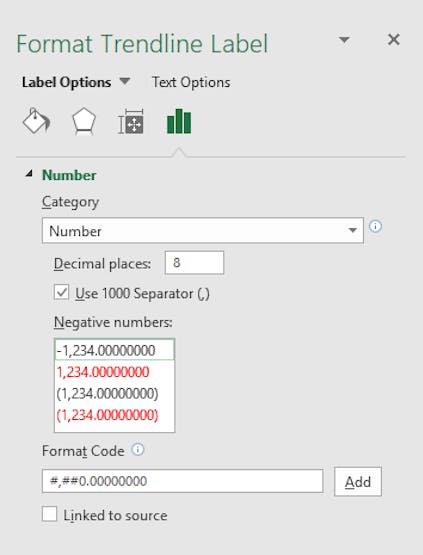The image size is (423, 555).
Task: Select the Label Options bar chart icon
Action: pos(179,121)
